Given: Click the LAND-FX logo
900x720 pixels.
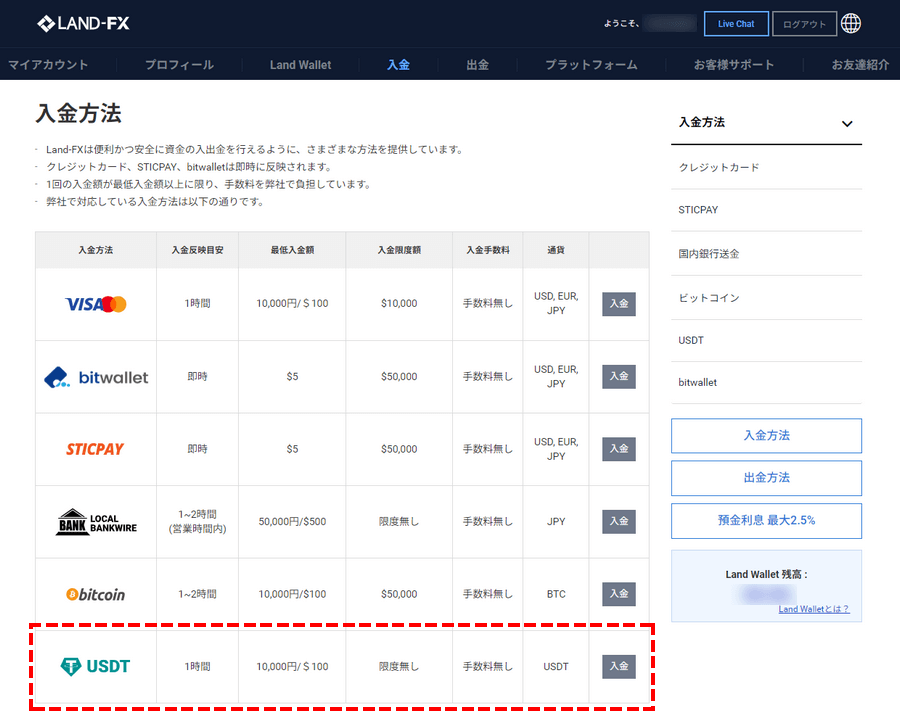Looking at the screenshot, I should point(83,24).
